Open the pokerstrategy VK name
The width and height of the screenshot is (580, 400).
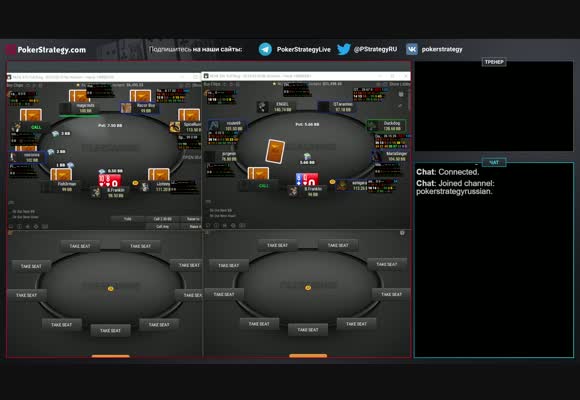click(x=442, y=49)
